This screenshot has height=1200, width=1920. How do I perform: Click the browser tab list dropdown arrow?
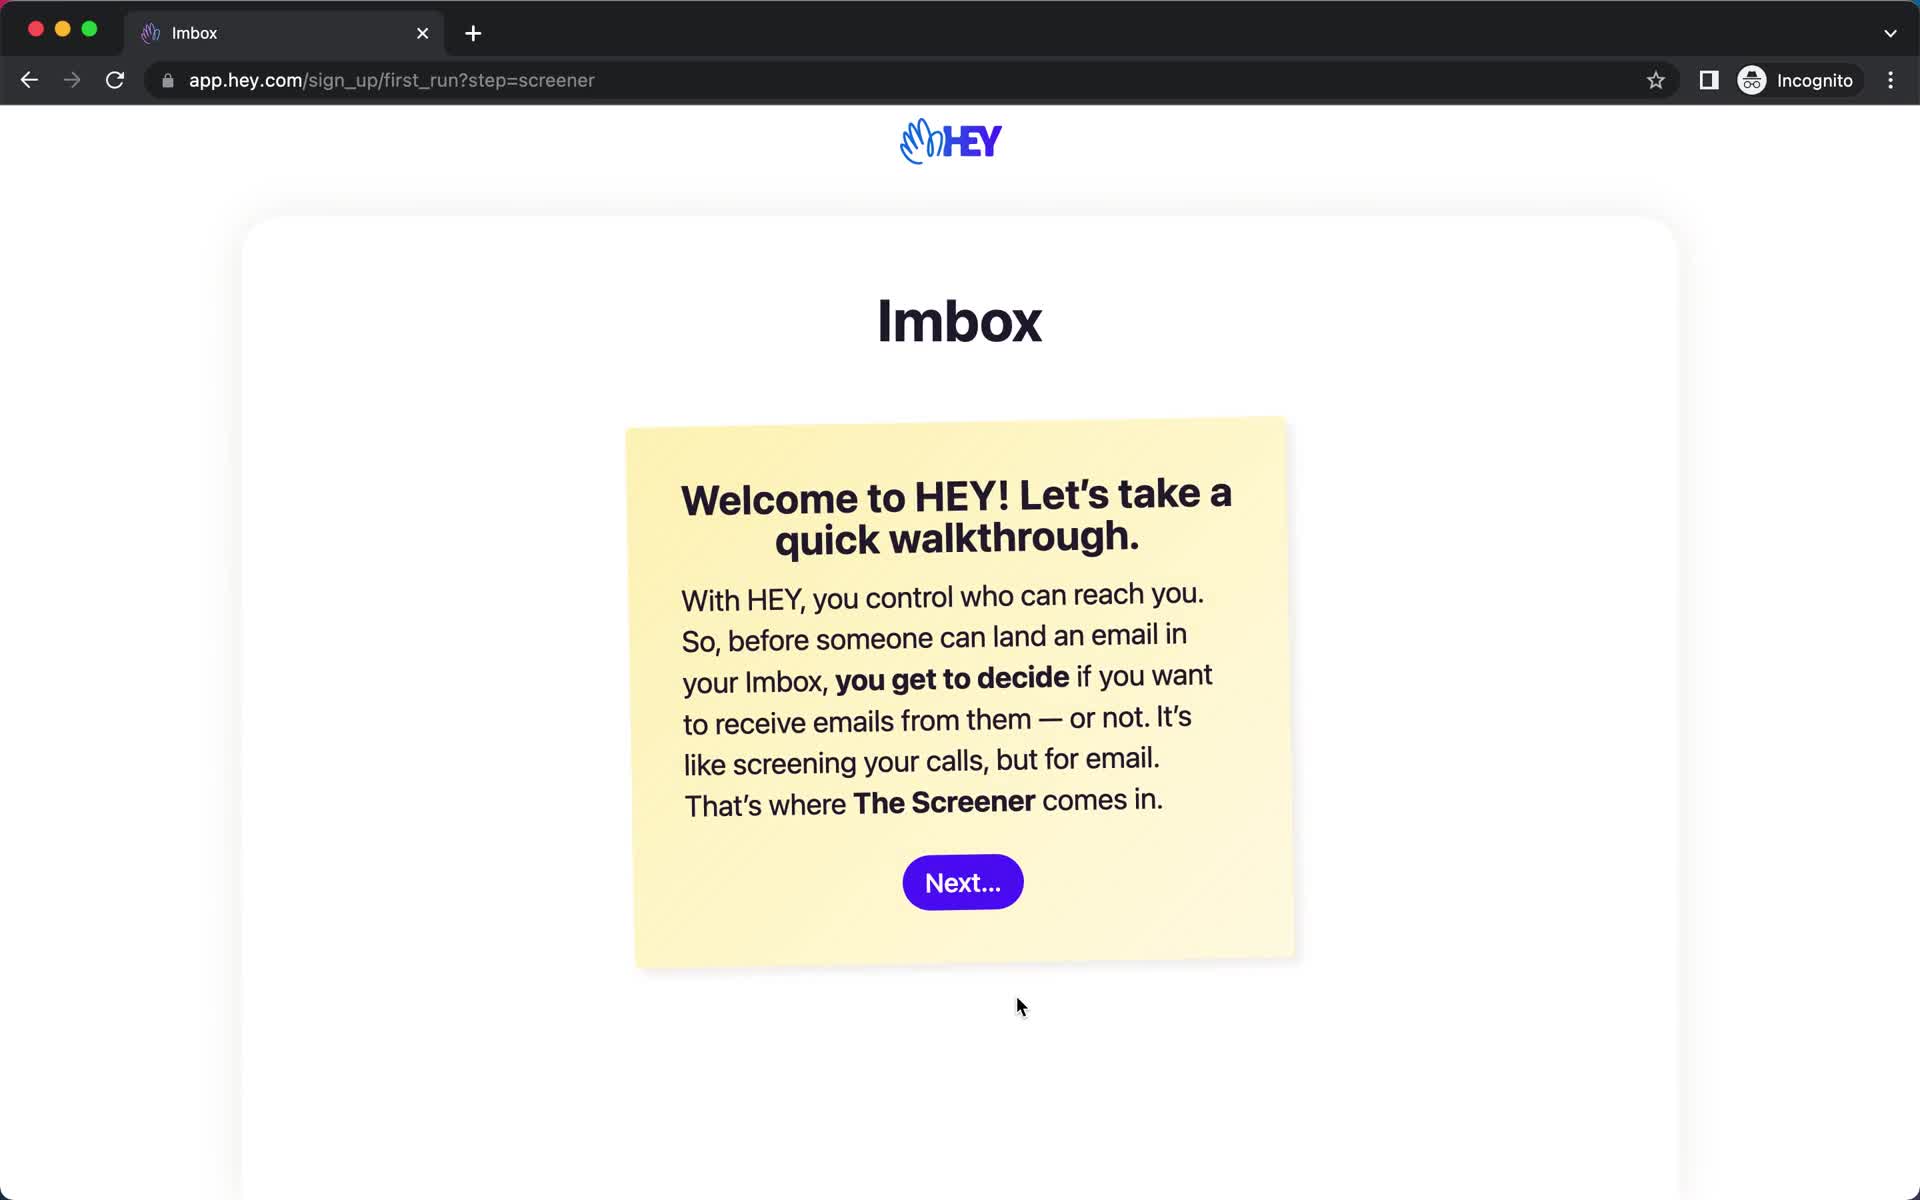coord(1890,32)
